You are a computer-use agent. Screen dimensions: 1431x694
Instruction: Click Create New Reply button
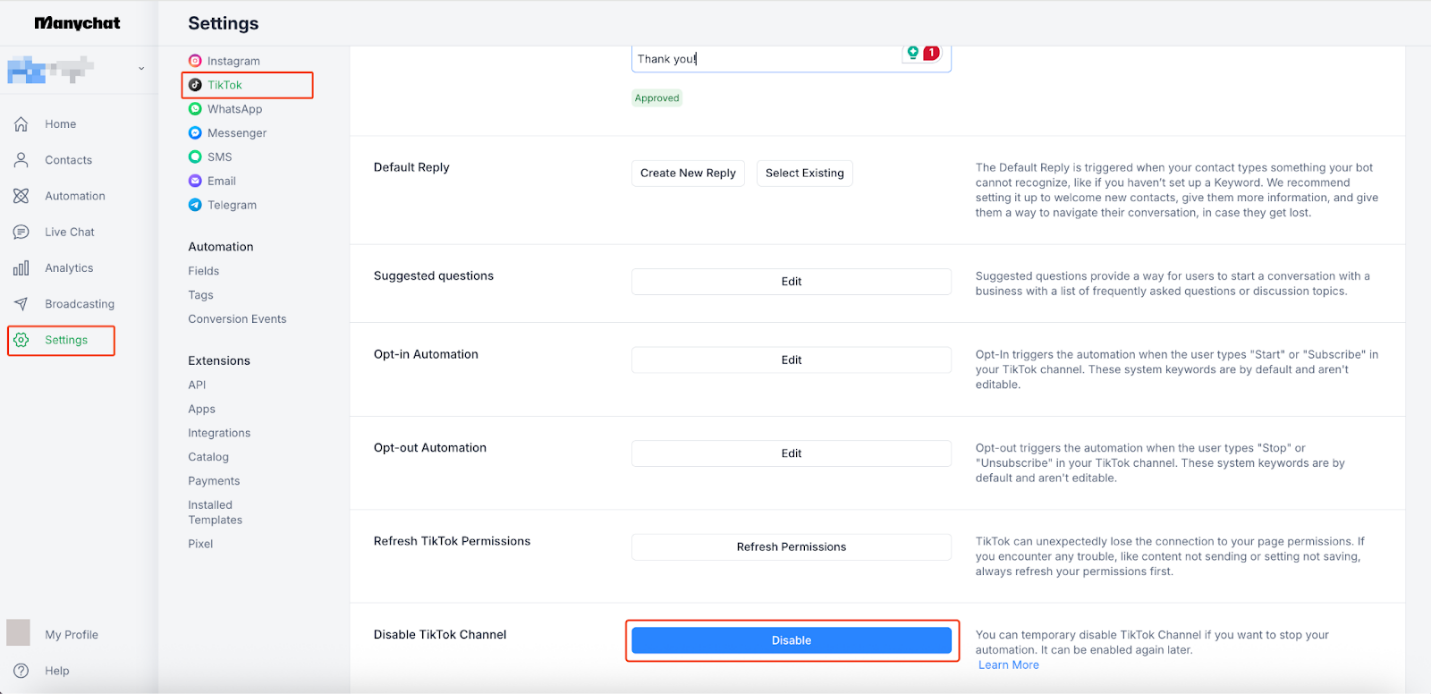click(x=688, y=173)
